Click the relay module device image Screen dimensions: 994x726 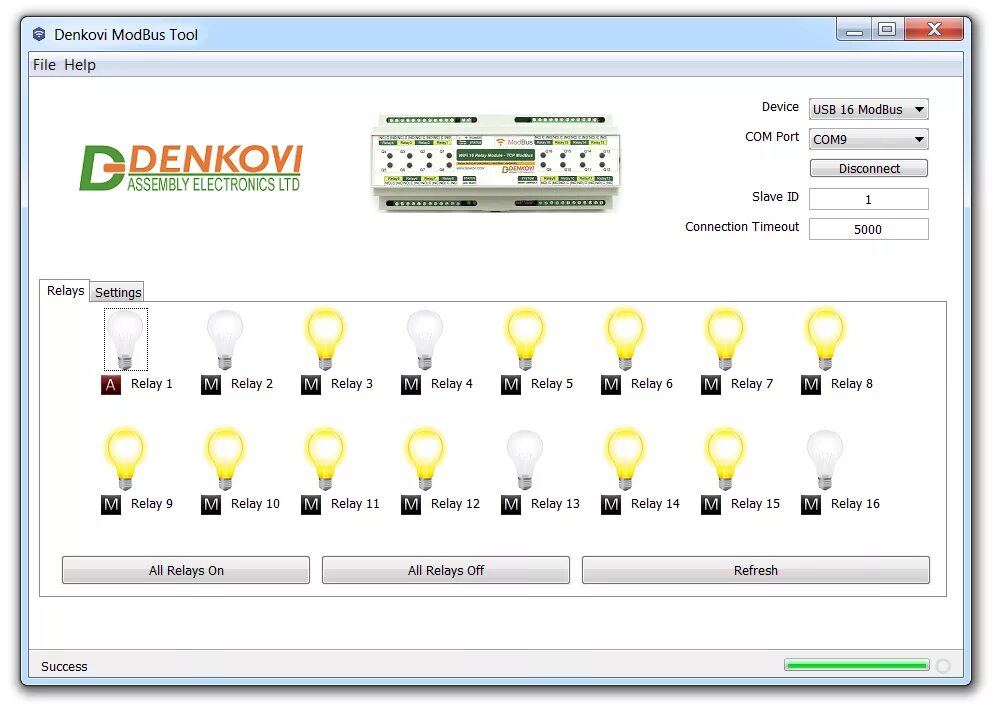[x=495, y=162]
